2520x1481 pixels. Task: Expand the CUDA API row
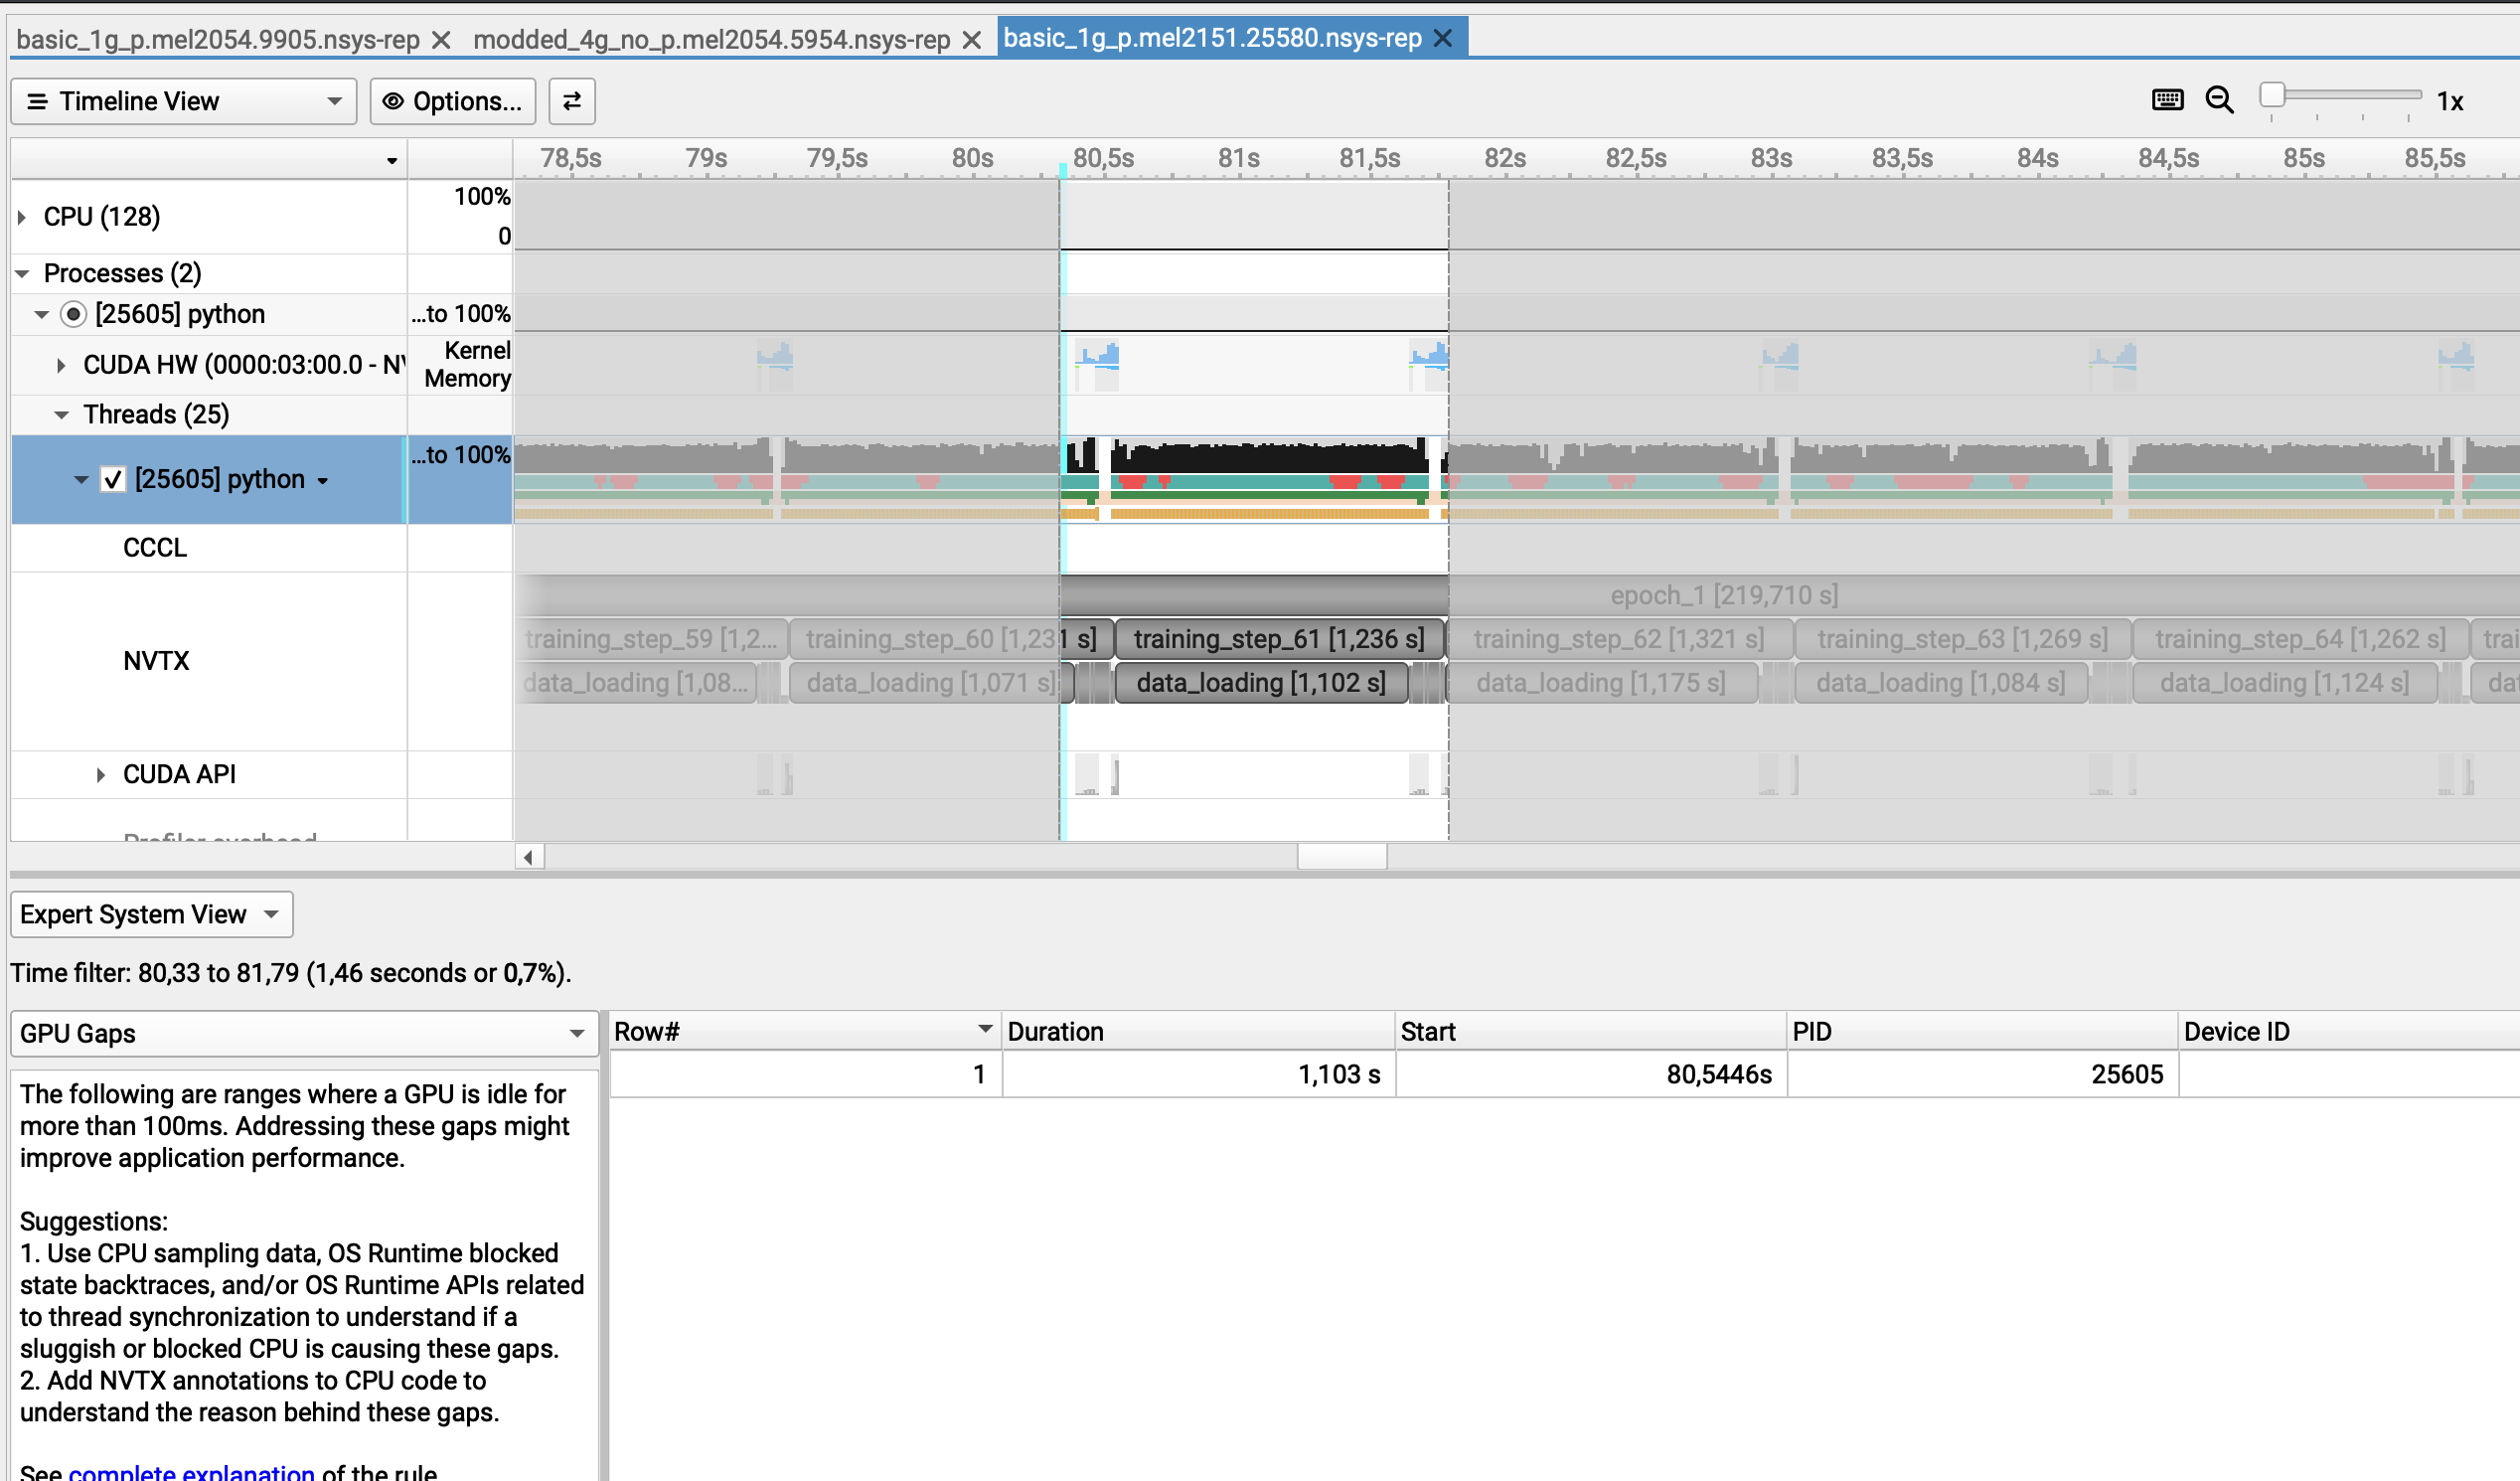101,775
